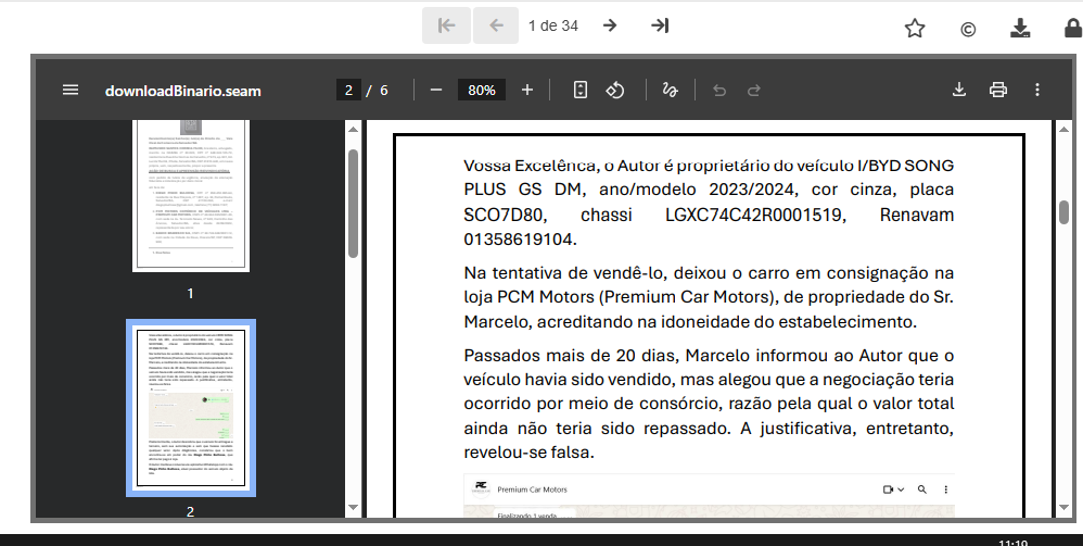Toggle PDF sidebar hamburger menu
Screen dimensions: 1083x546
pos(70,90)
